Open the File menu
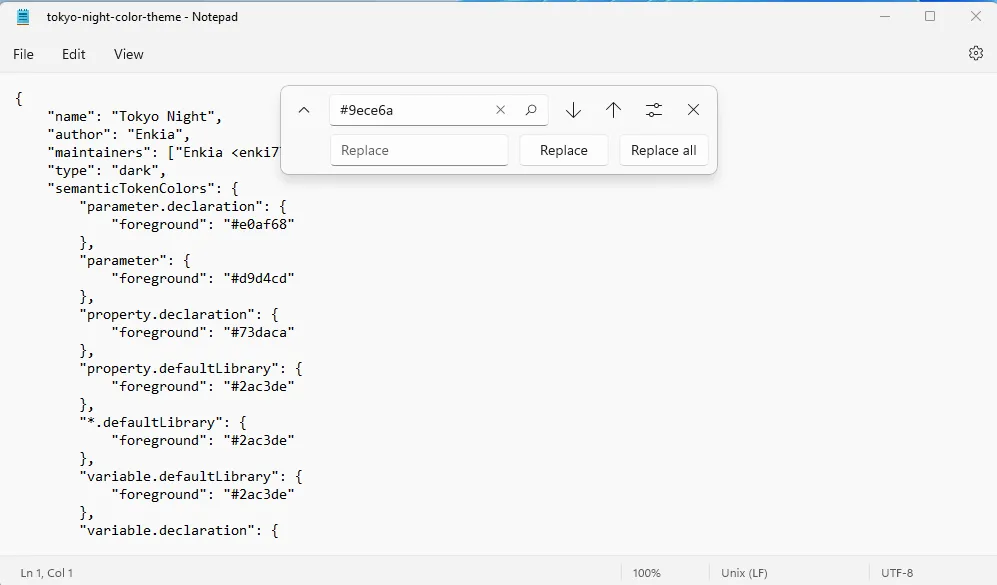The width and height of the screenshot is (997, 585). 24,54
